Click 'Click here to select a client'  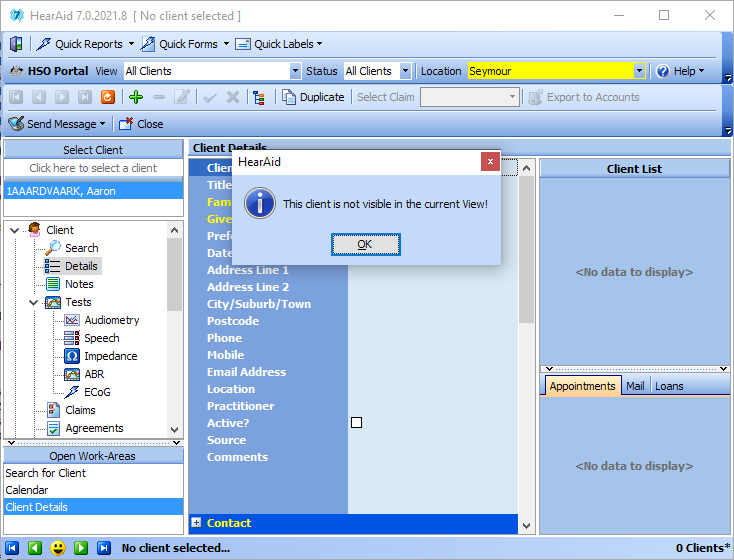(x=93, y=168)
